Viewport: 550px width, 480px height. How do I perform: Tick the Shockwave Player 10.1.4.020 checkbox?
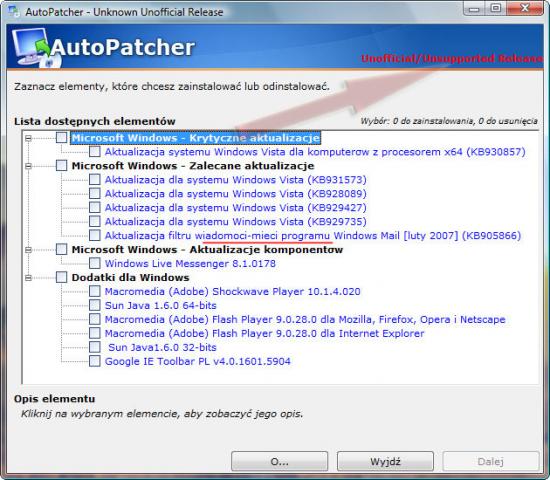95,291
